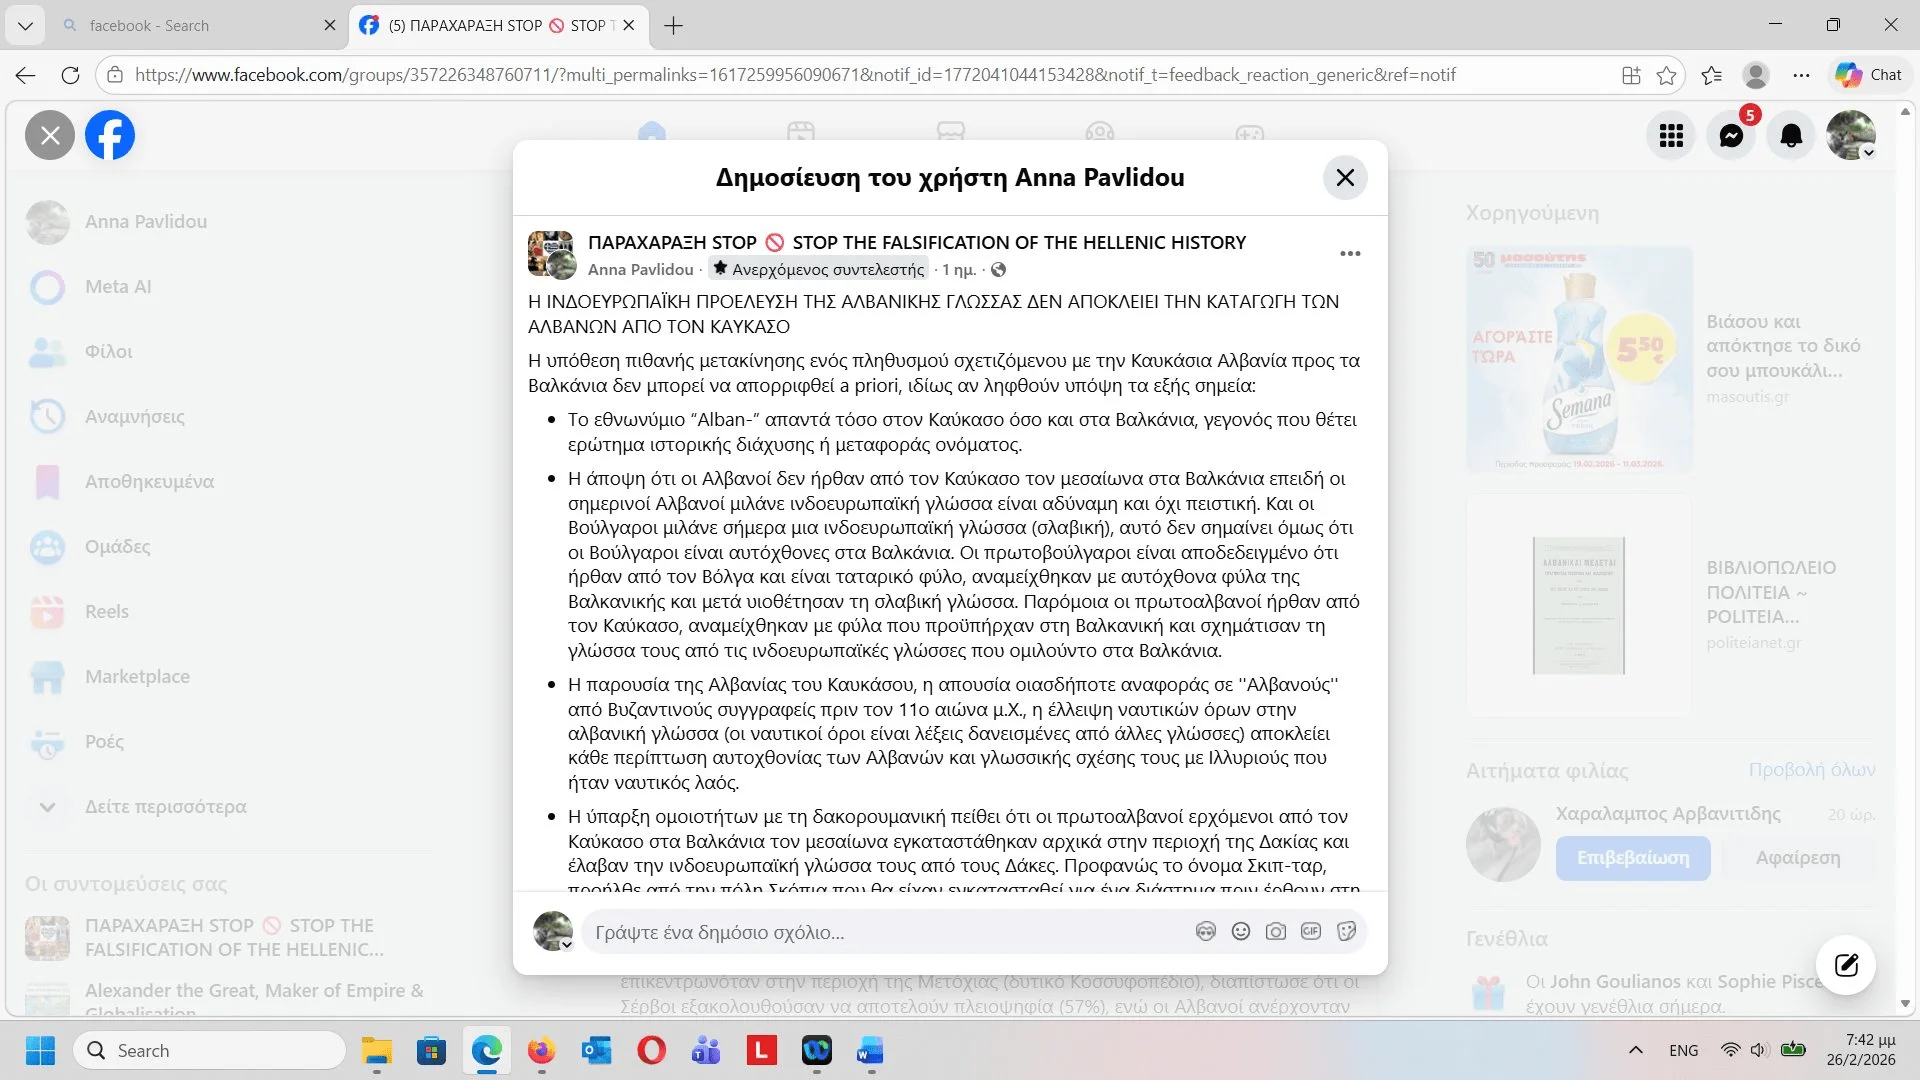Open the Facebook apps grid menu
The height and width of the screenshot is (1080, 1920).
click(x=1671, y=135)
